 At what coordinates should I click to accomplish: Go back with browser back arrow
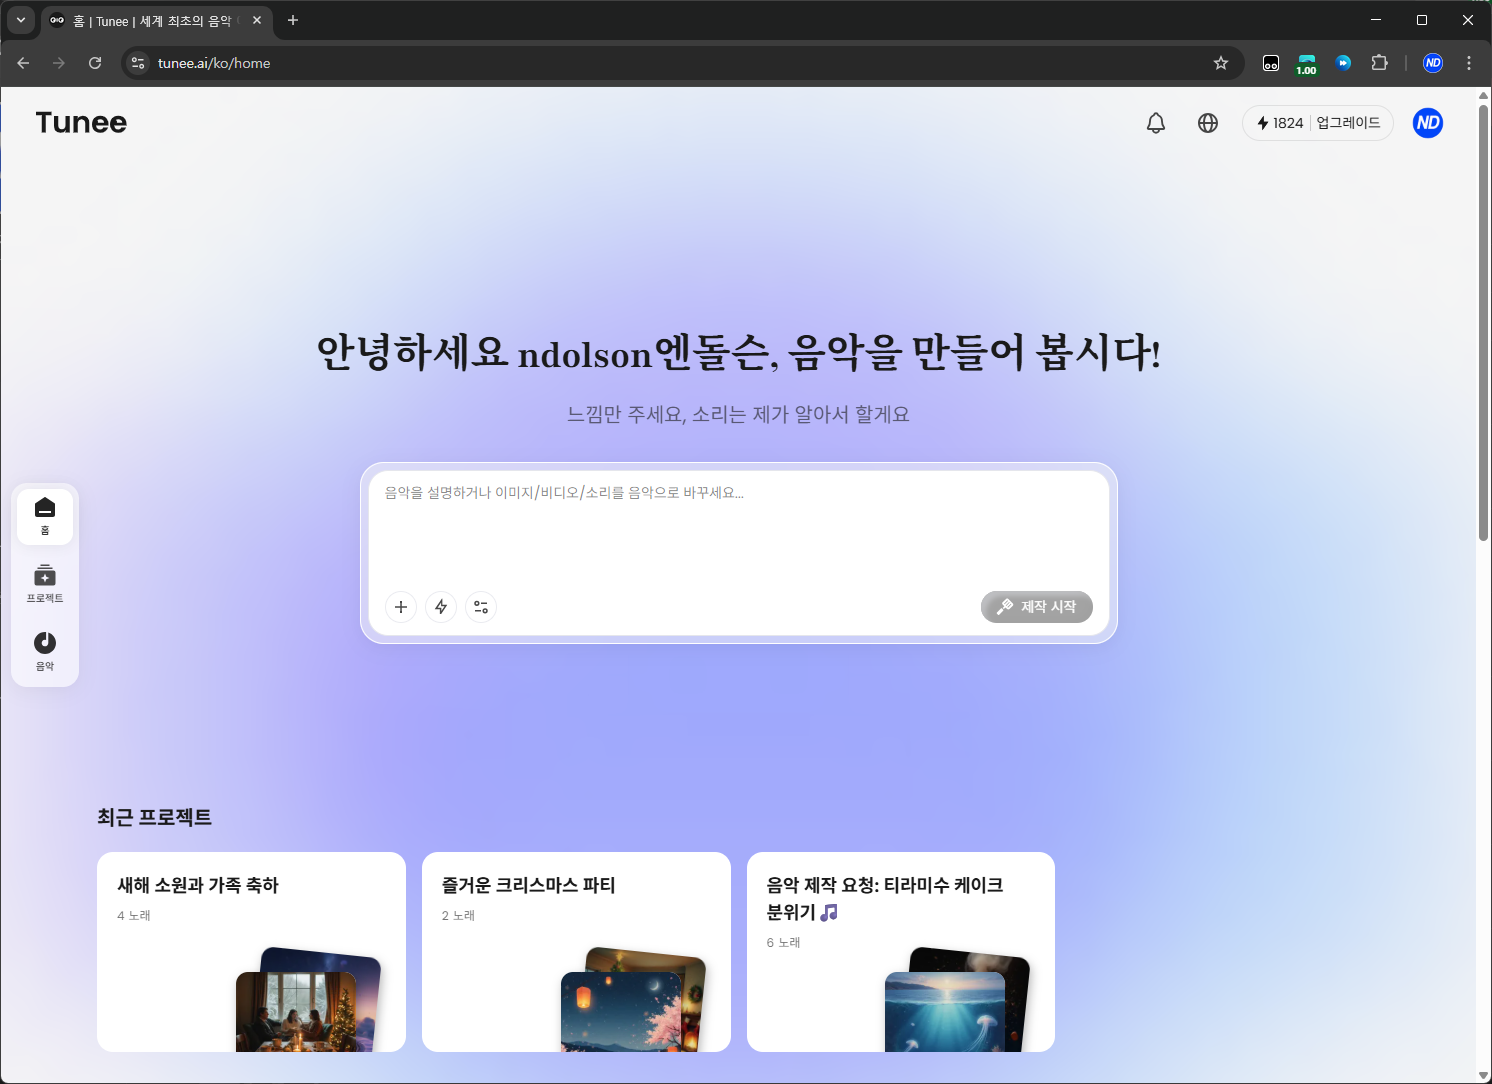[23, 63]
